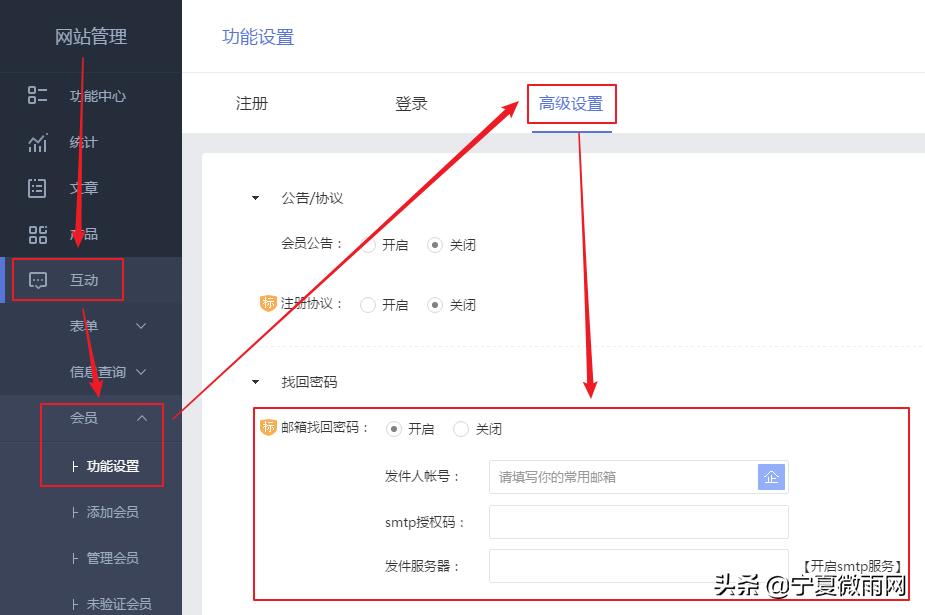Collapse the 找回密码 section triangle

(x=255, y=381)
